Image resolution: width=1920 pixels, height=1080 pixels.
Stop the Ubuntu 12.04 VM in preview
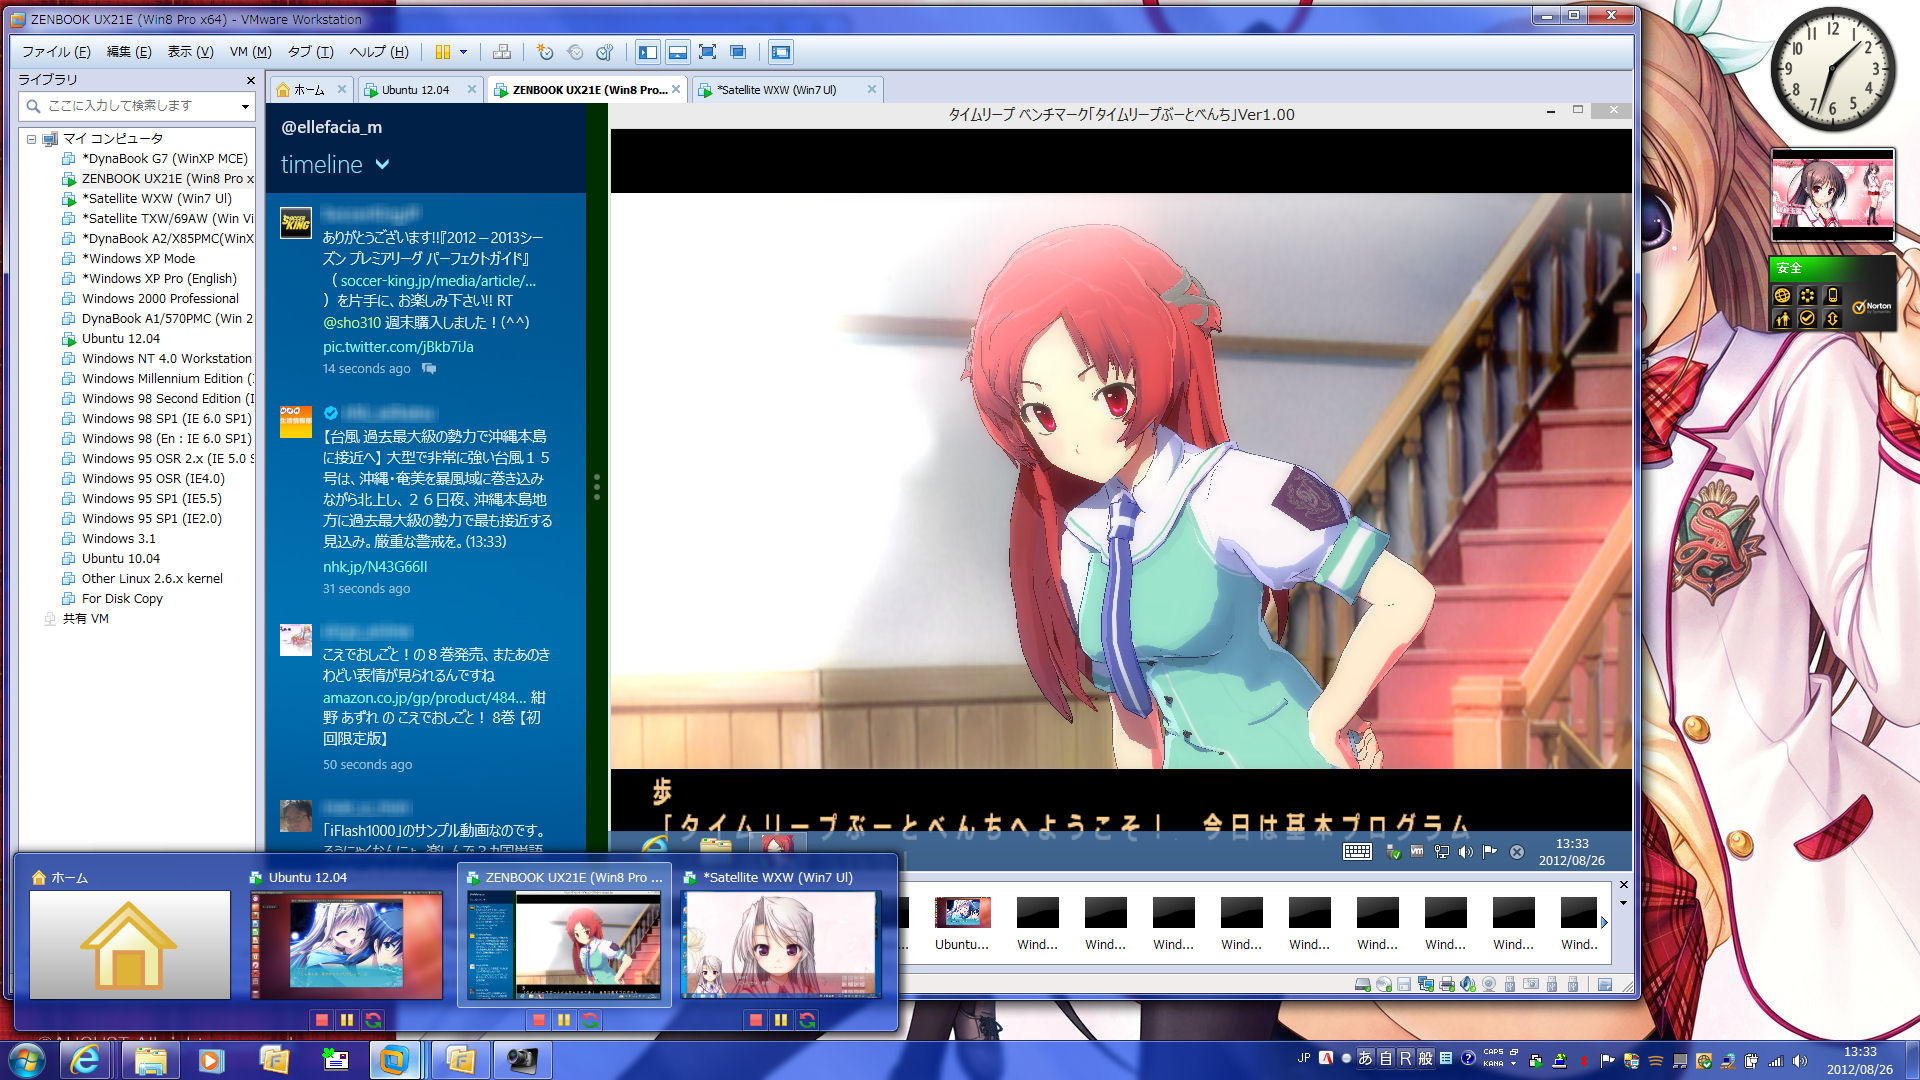point(321,1020)
